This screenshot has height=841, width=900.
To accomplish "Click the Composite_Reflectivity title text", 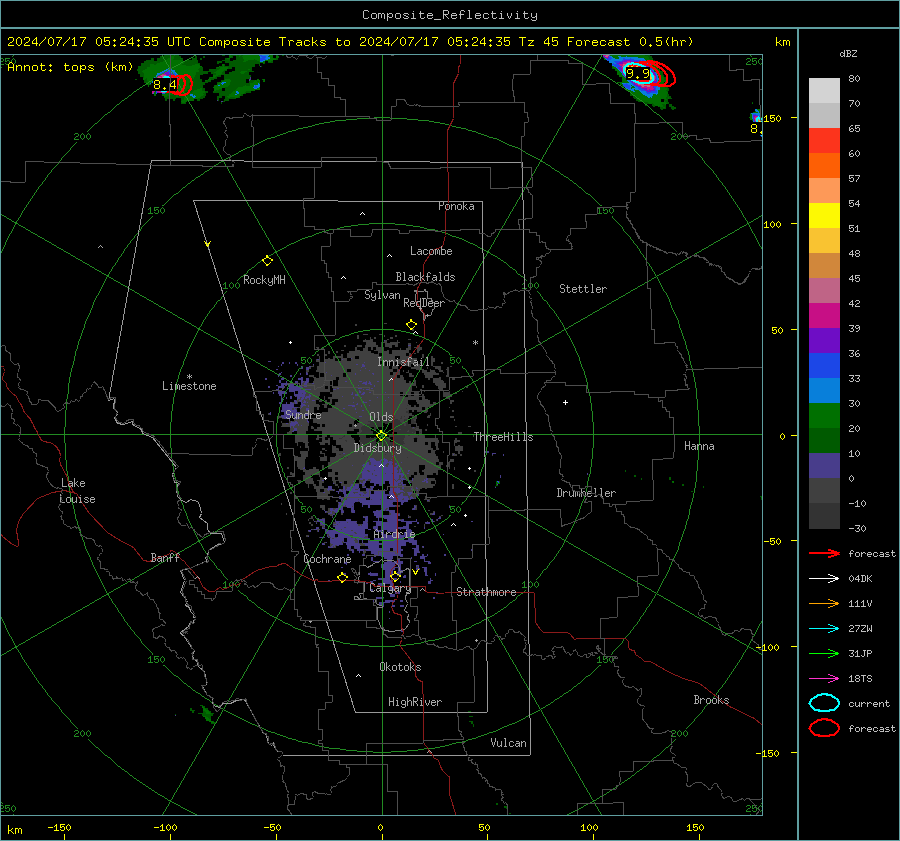I will click(450, 15).
